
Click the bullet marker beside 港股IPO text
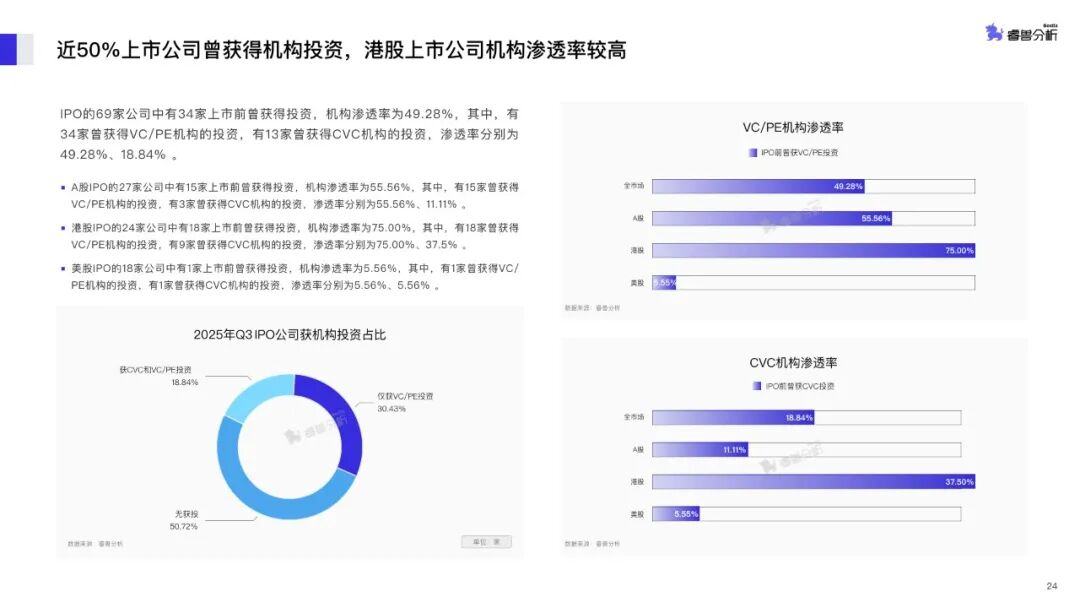click(60, 227)
